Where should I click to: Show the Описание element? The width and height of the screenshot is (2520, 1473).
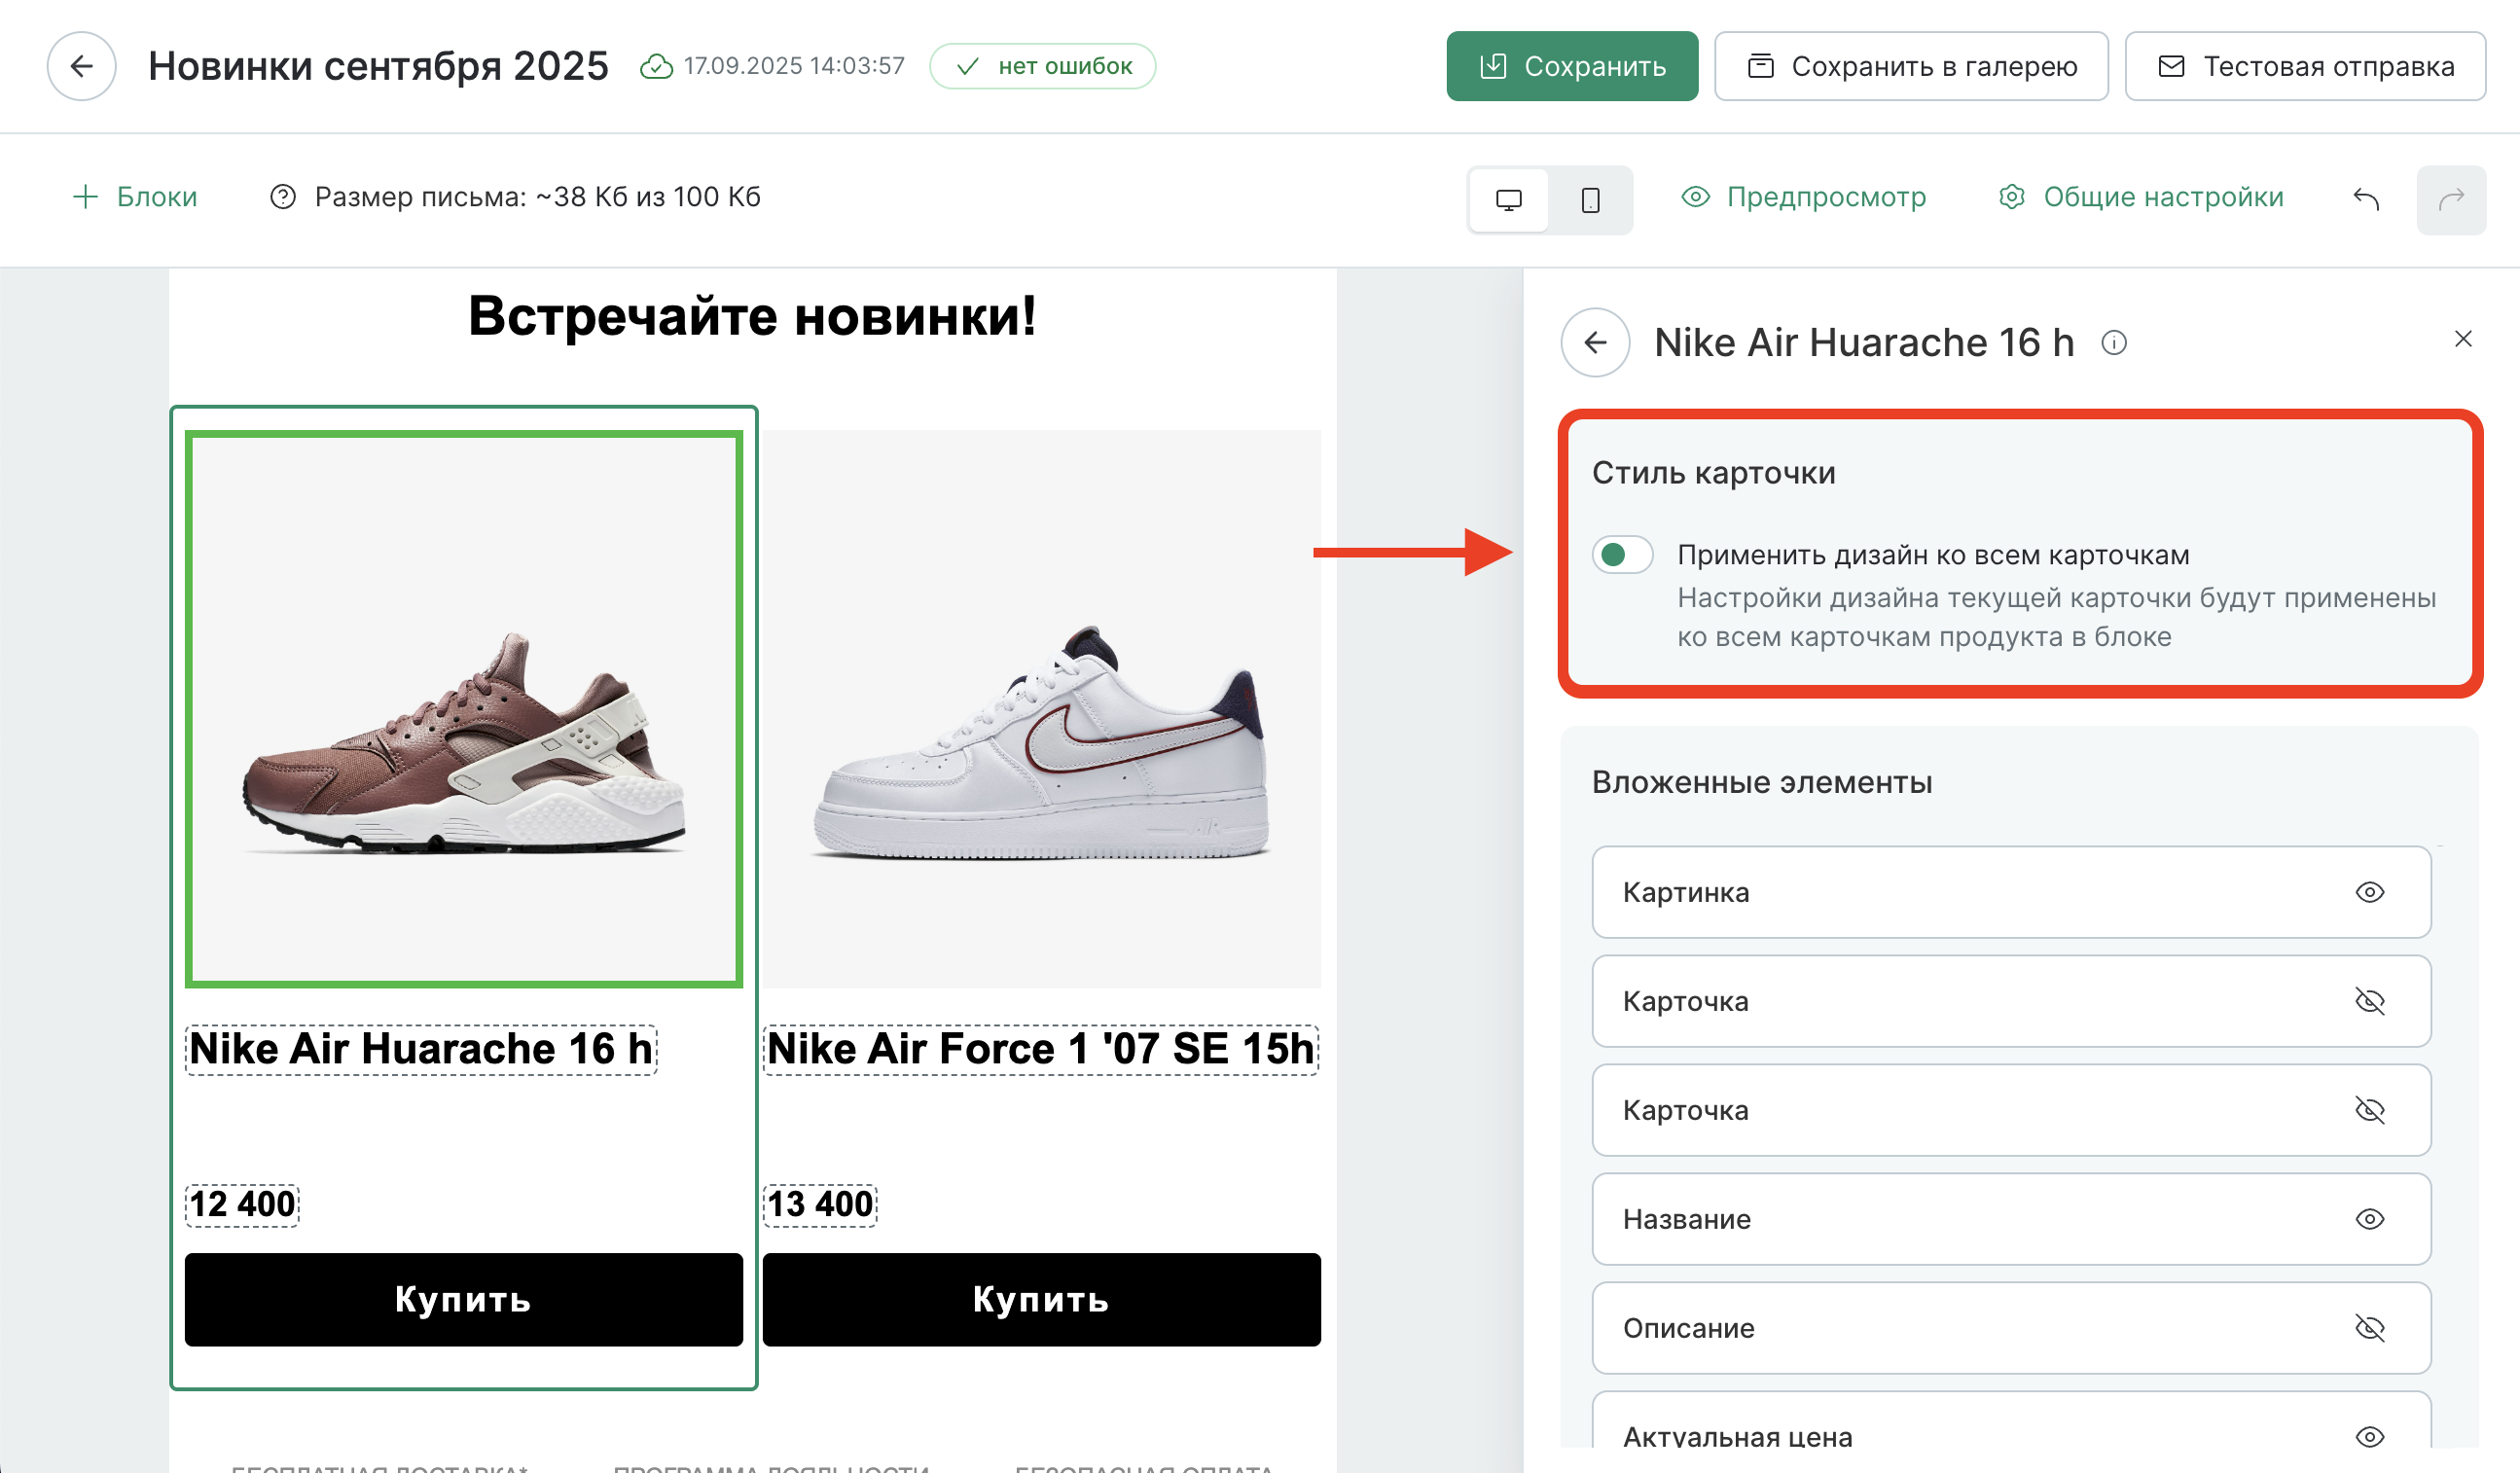(x=2369, y=1328)
